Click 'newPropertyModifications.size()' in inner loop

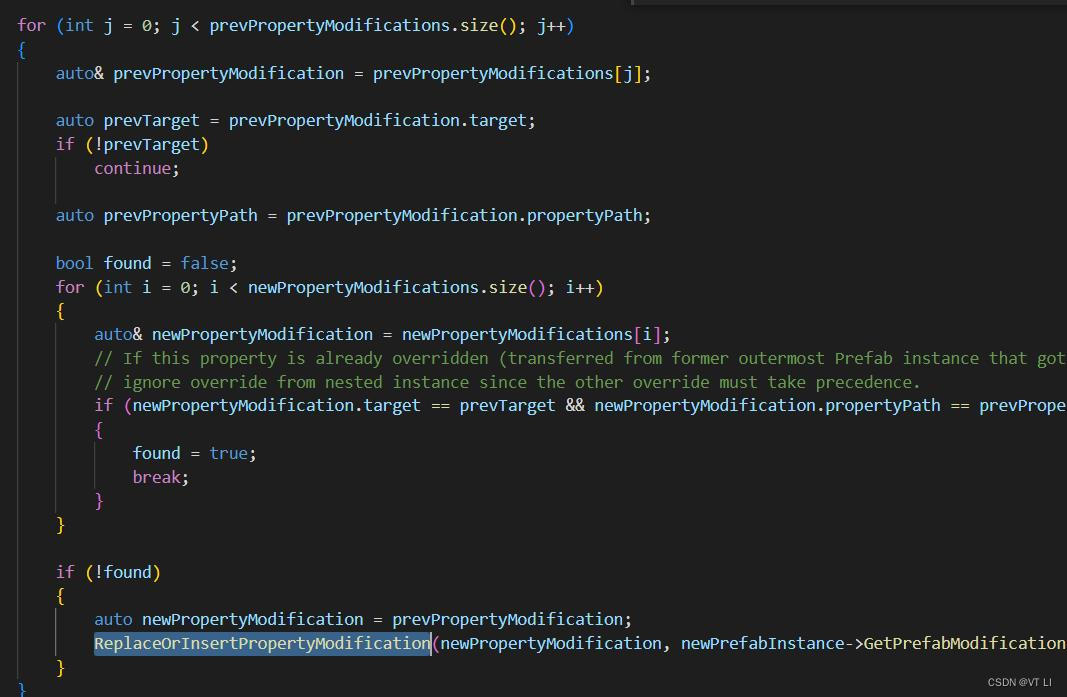(x=397, y=287)
